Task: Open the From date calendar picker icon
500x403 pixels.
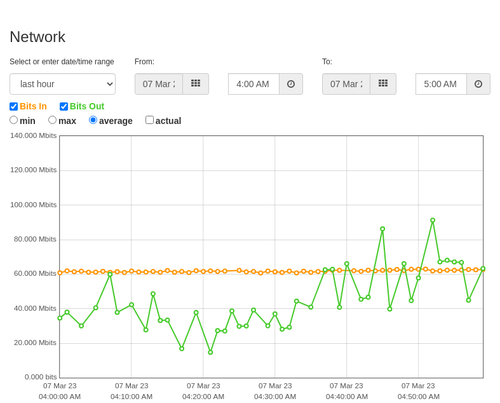Action: coord(196,84)
